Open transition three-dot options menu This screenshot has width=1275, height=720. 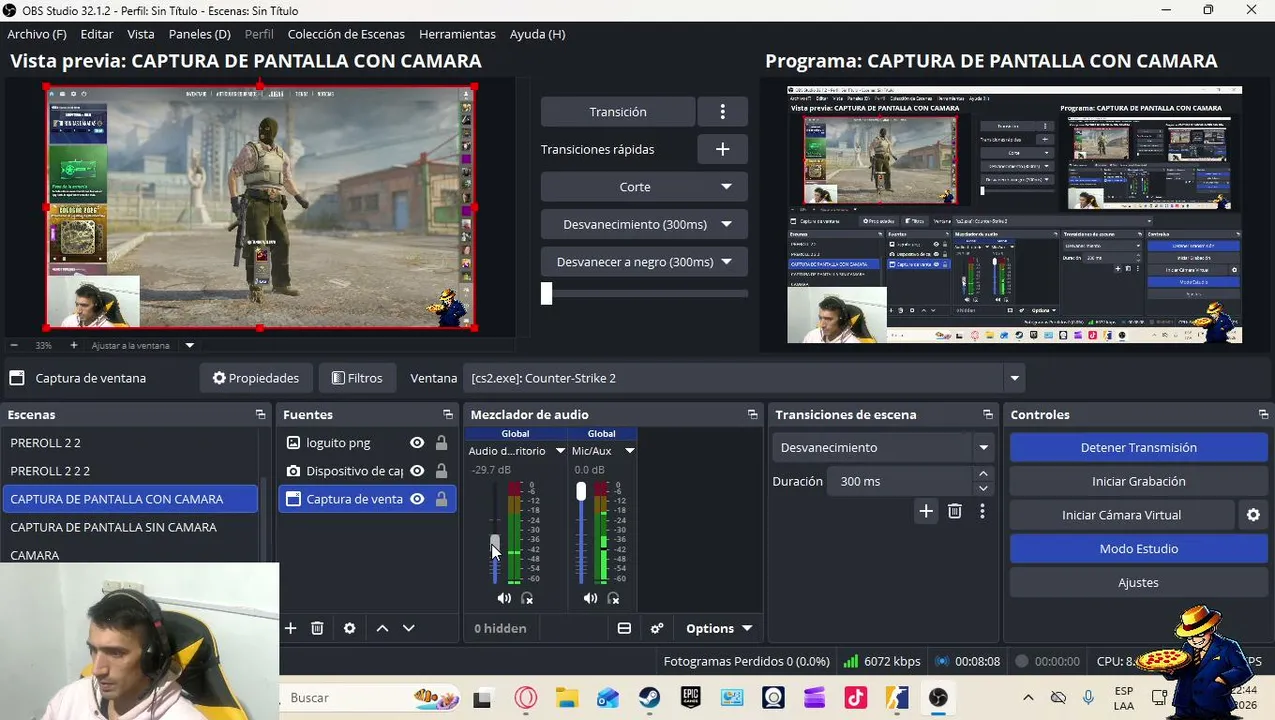(982, 511)
